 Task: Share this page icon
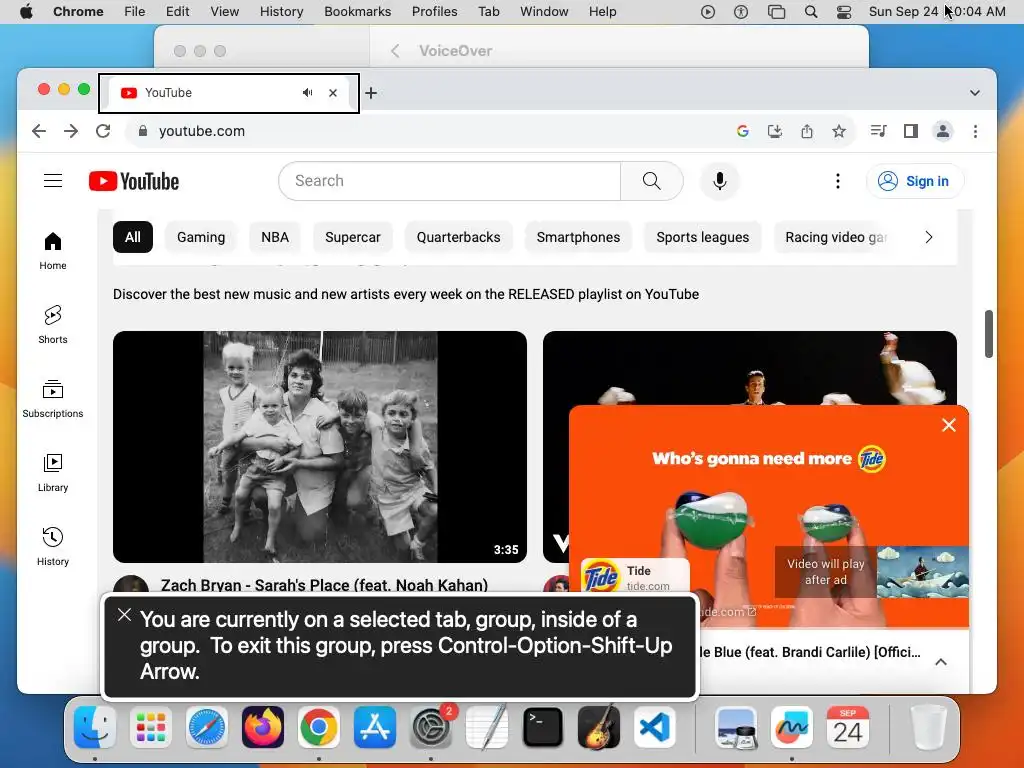[x=807, y=131]
